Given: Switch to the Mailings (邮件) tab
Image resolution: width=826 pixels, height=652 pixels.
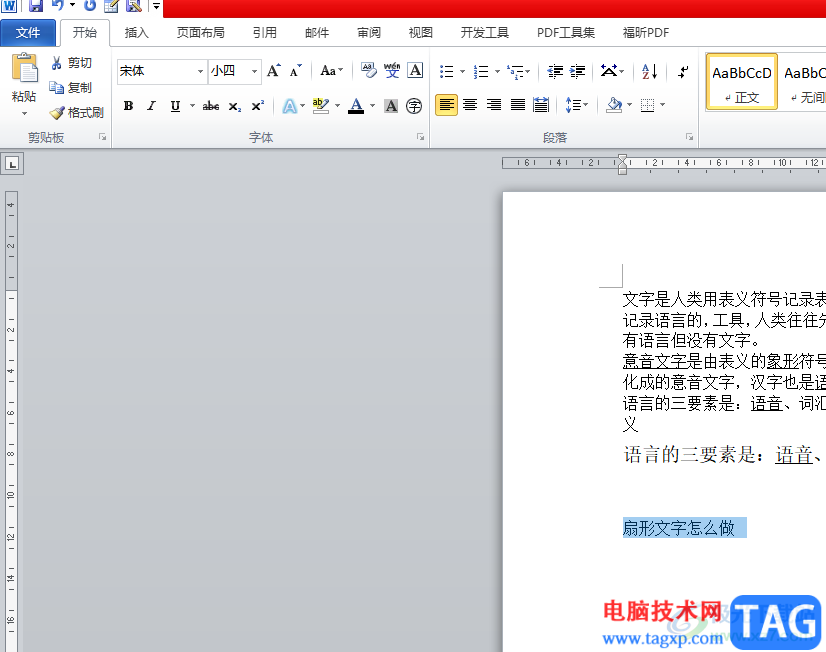Looking at the screenshot, I should (x=317, y=33).
